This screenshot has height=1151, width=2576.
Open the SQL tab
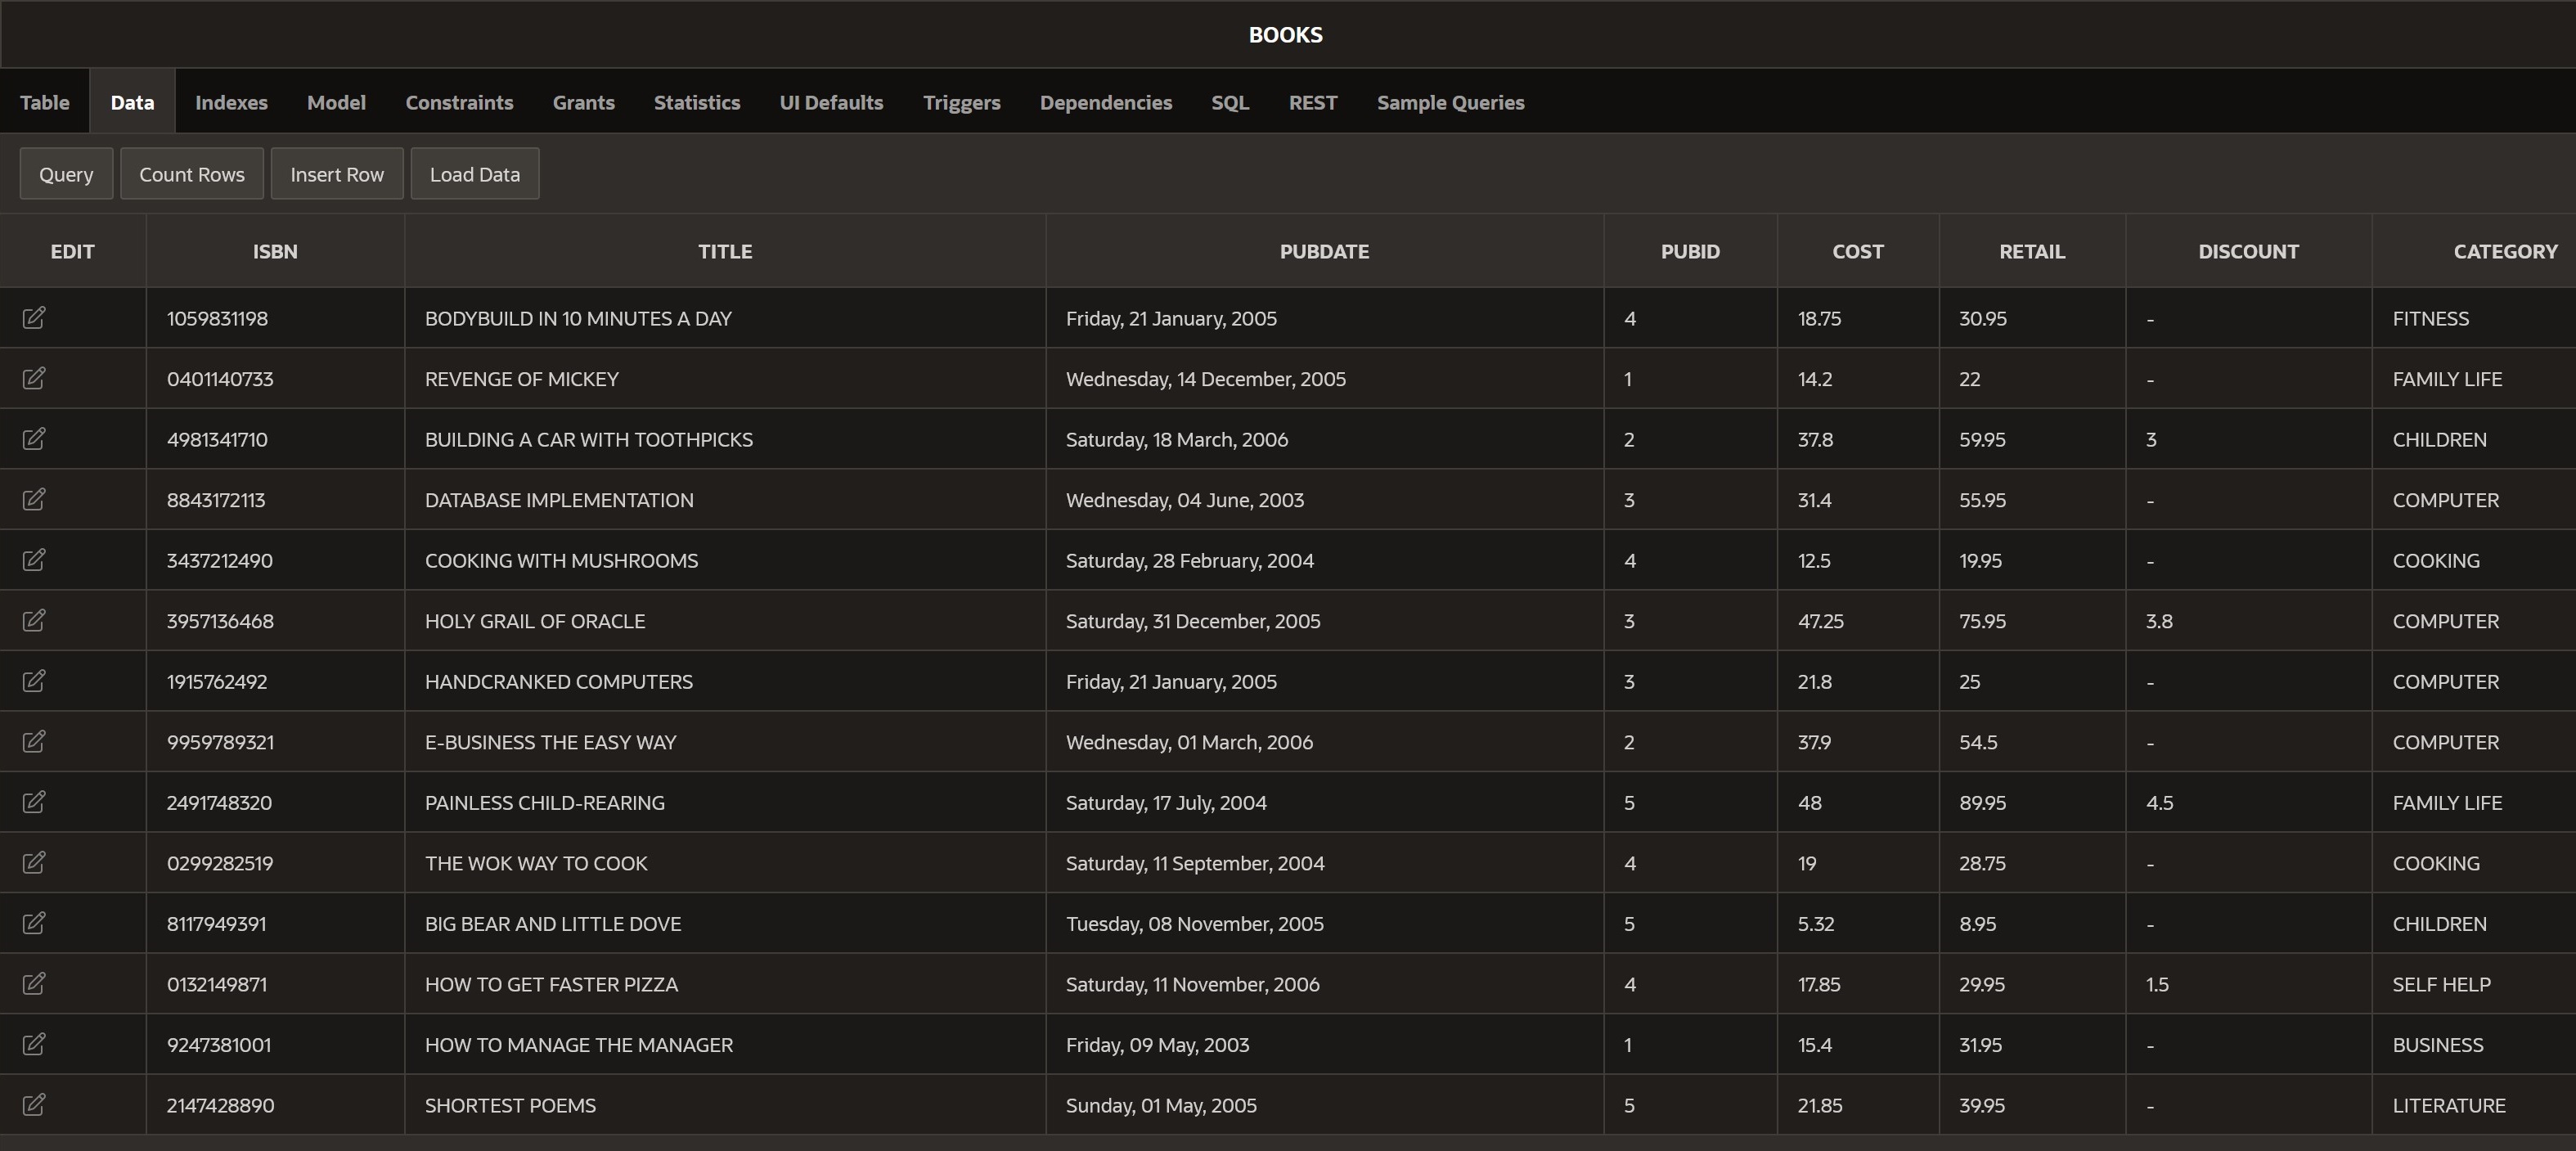(x=1229, y=101)
